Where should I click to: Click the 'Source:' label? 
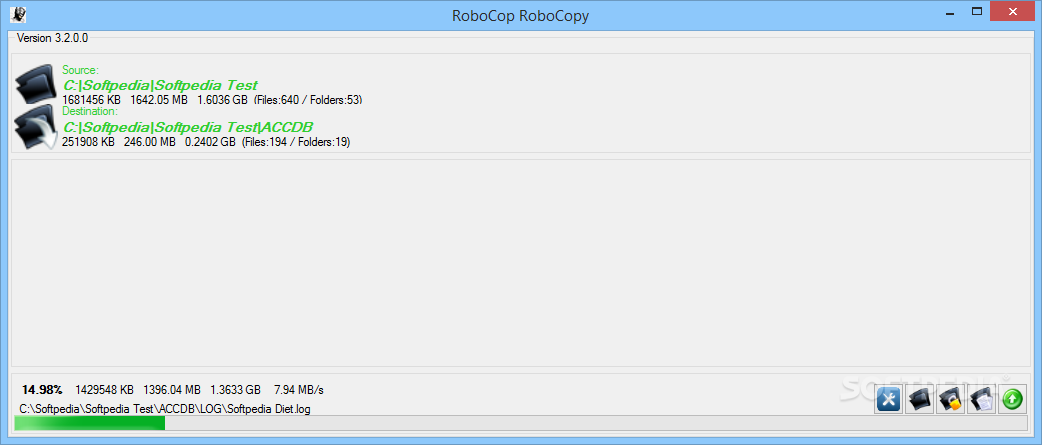pos(80,70)
